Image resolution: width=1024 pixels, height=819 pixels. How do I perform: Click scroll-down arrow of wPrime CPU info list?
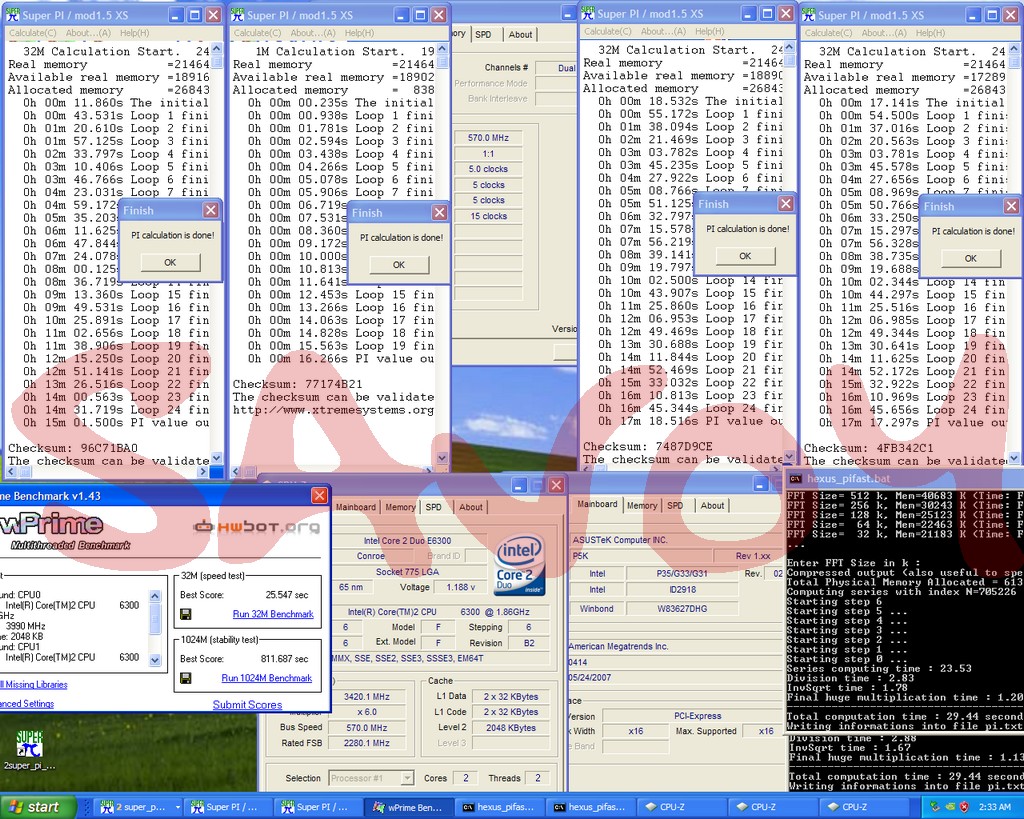[x=155, y=660]
